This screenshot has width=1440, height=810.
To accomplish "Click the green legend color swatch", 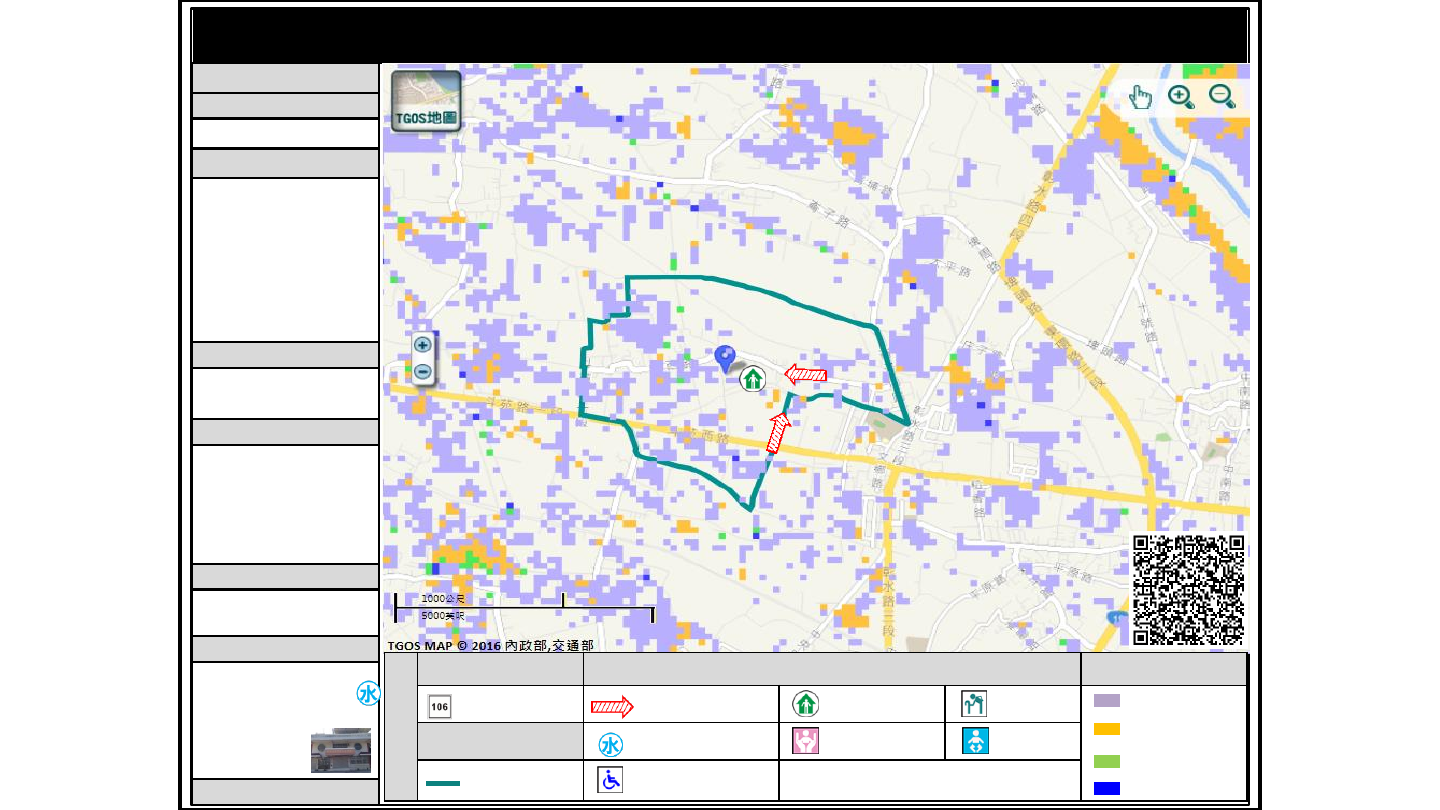I will [x=1106, y=761].
